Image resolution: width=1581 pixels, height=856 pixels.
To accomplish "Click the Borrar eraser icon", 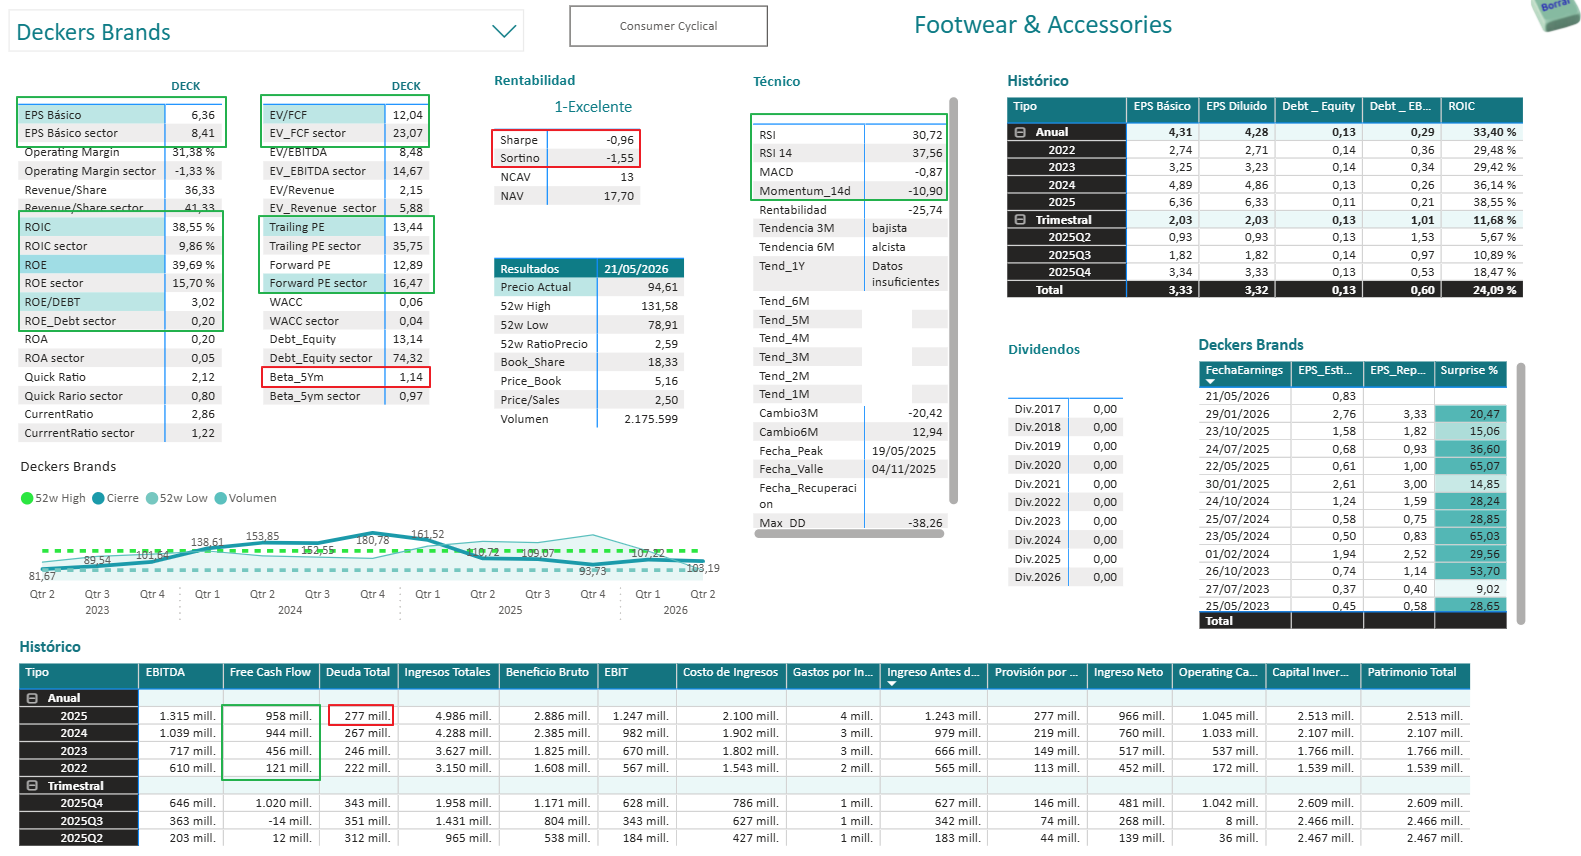I will click(1557, 13).
